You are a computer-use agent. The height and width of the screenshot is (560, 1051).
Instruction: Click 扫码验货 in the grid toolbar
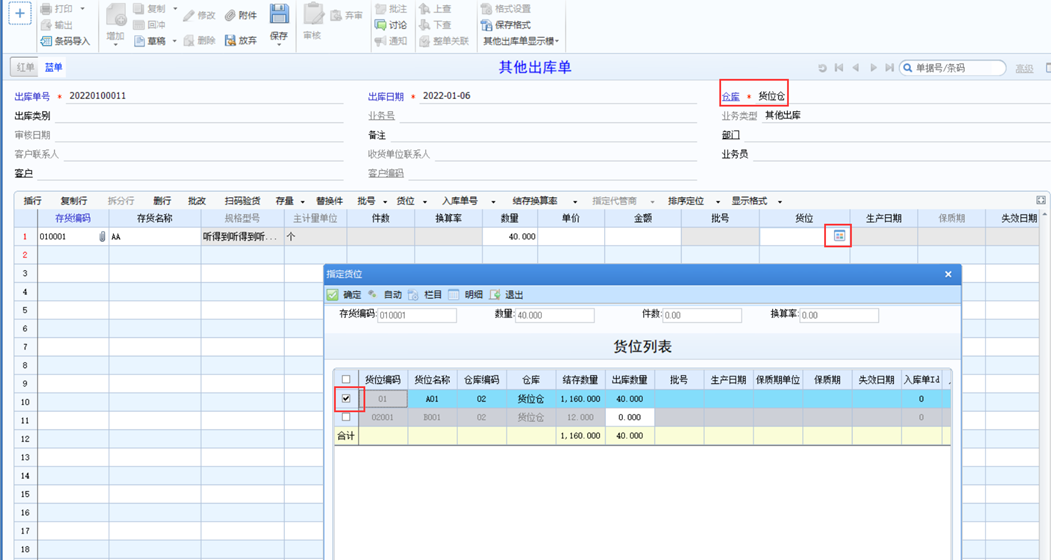click(243, 201)
